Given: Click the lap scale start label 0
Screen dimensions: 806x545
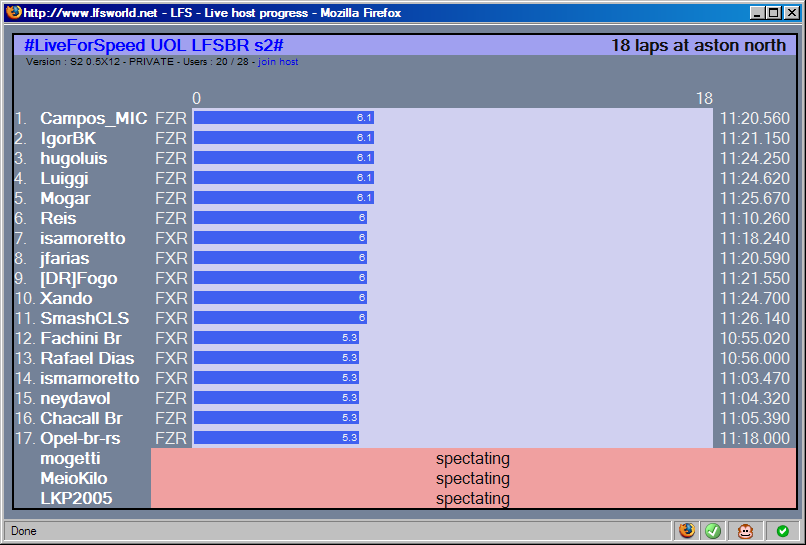Looking at the screenshot, I should tap(196, 98).
